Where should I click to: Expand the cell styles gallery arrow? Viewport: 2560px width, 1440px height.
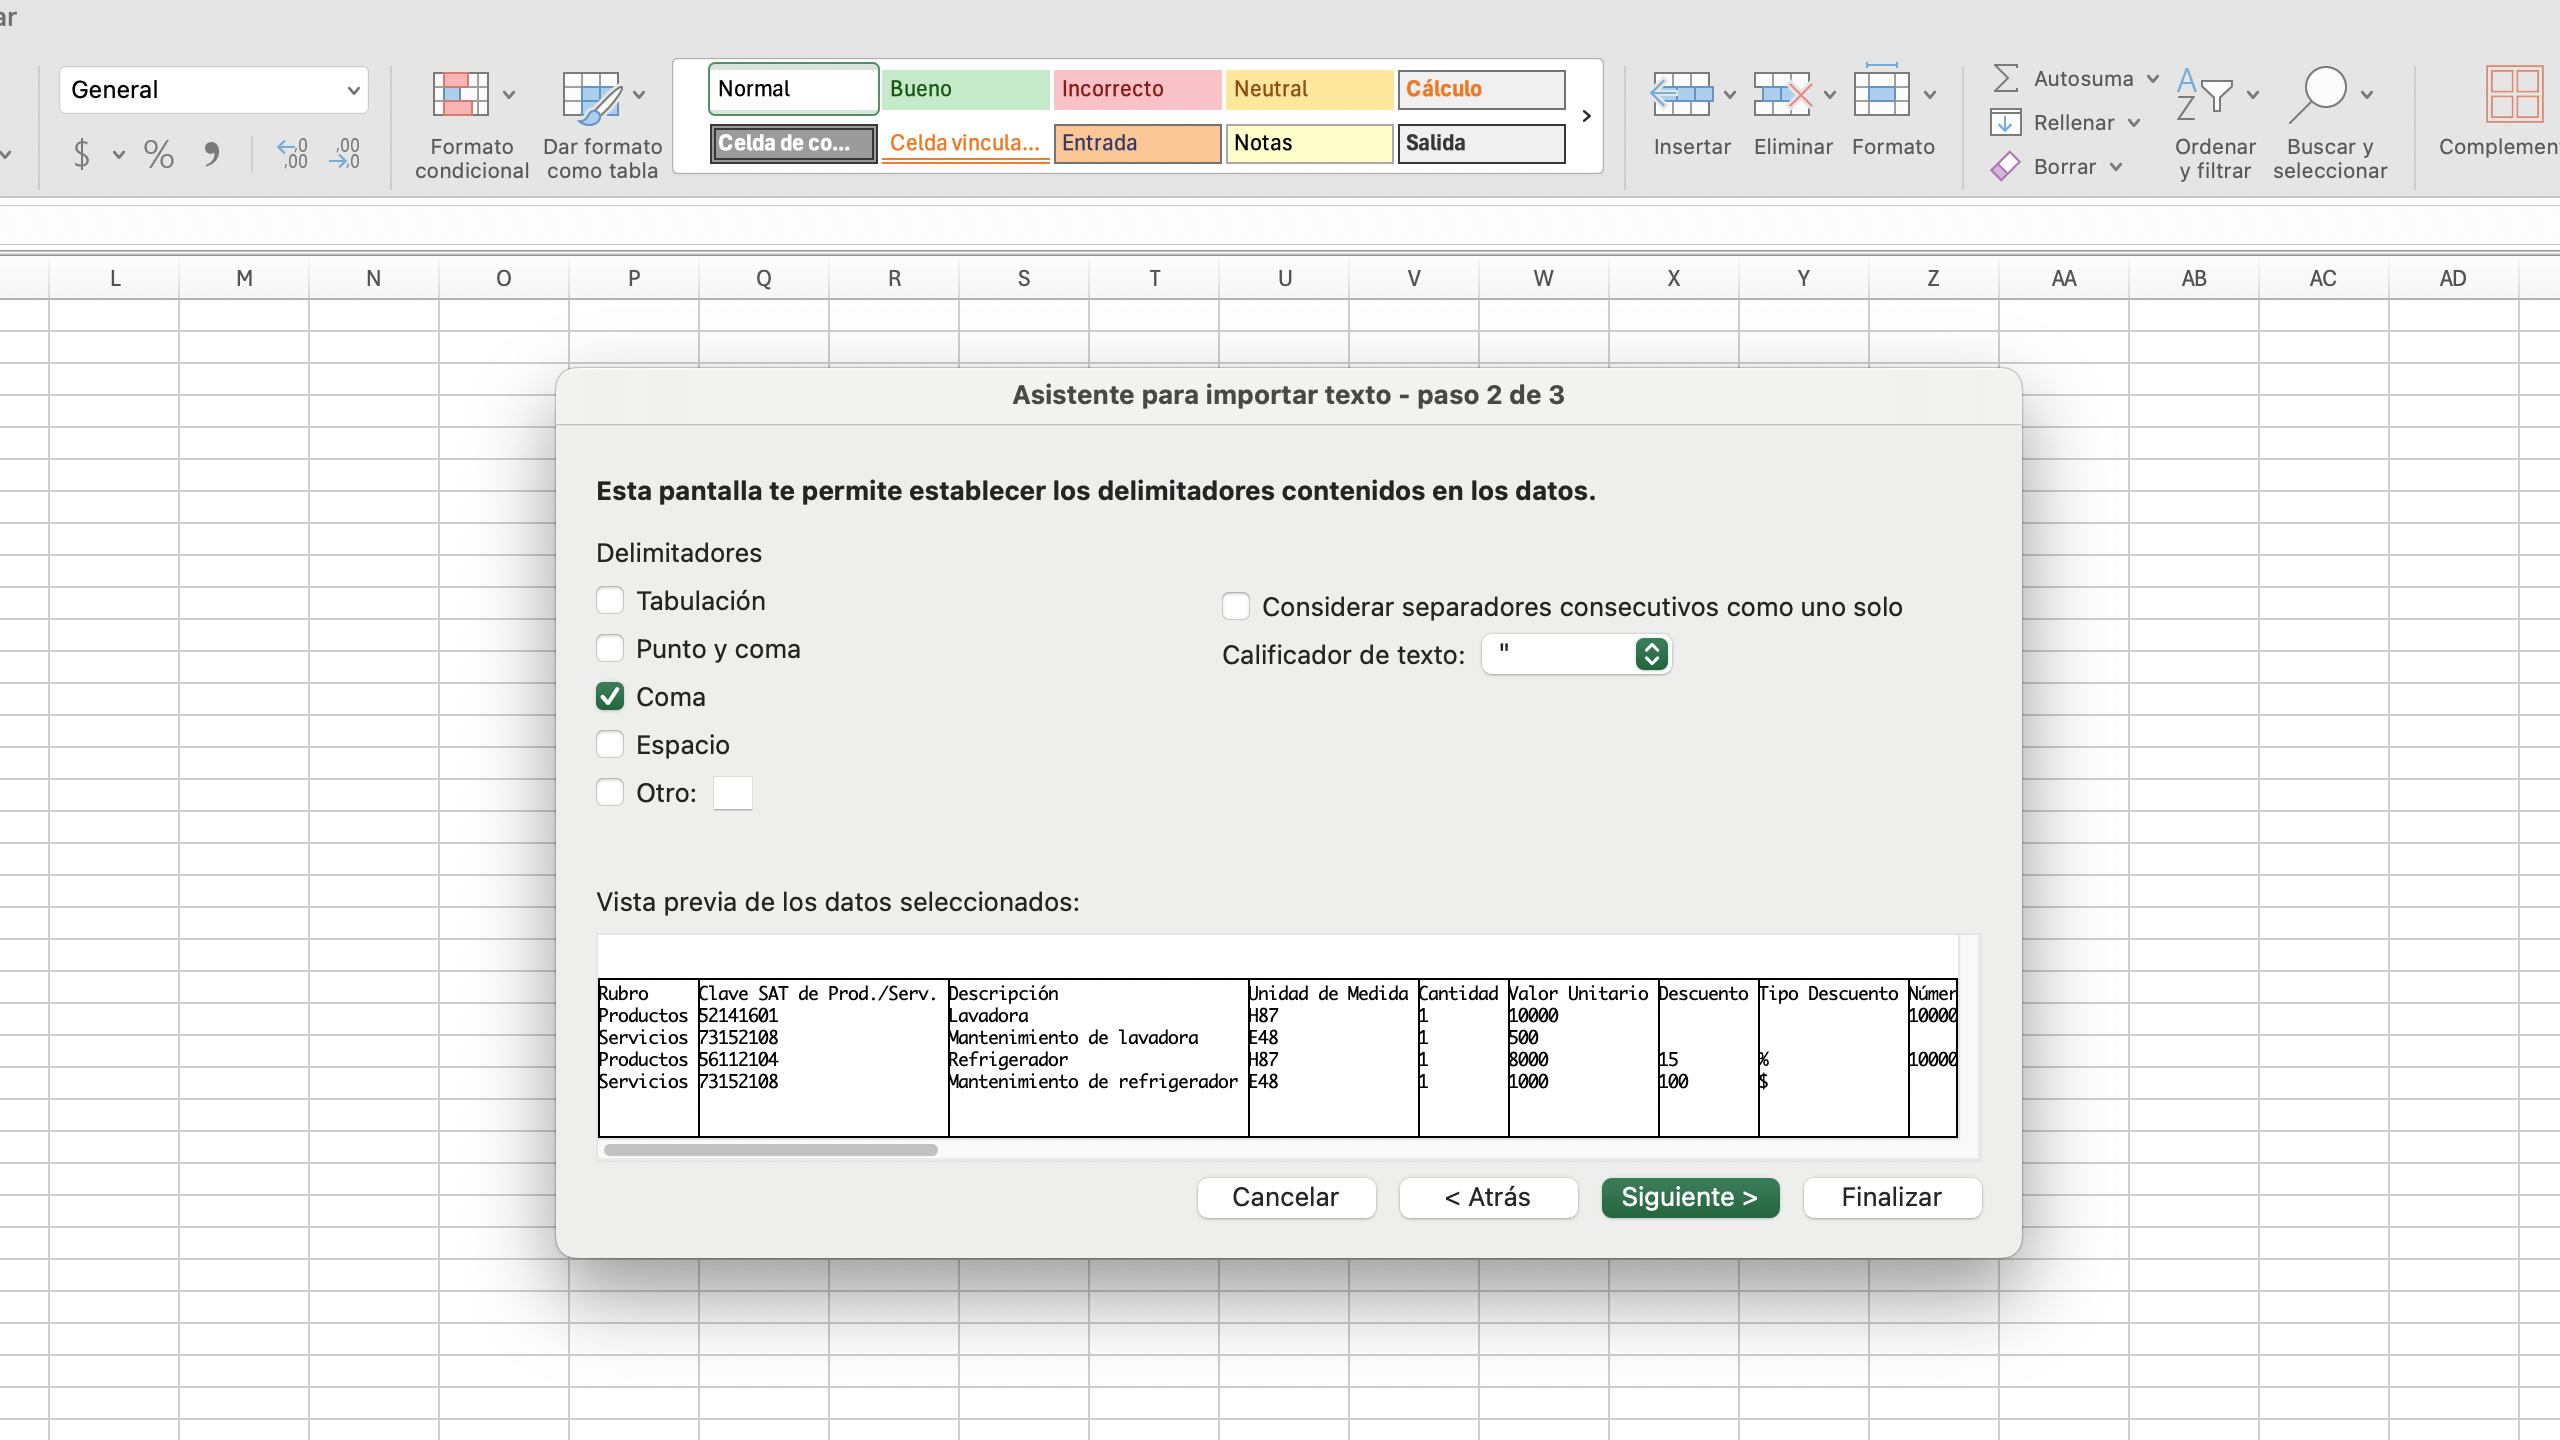(x=1586, y=116)
